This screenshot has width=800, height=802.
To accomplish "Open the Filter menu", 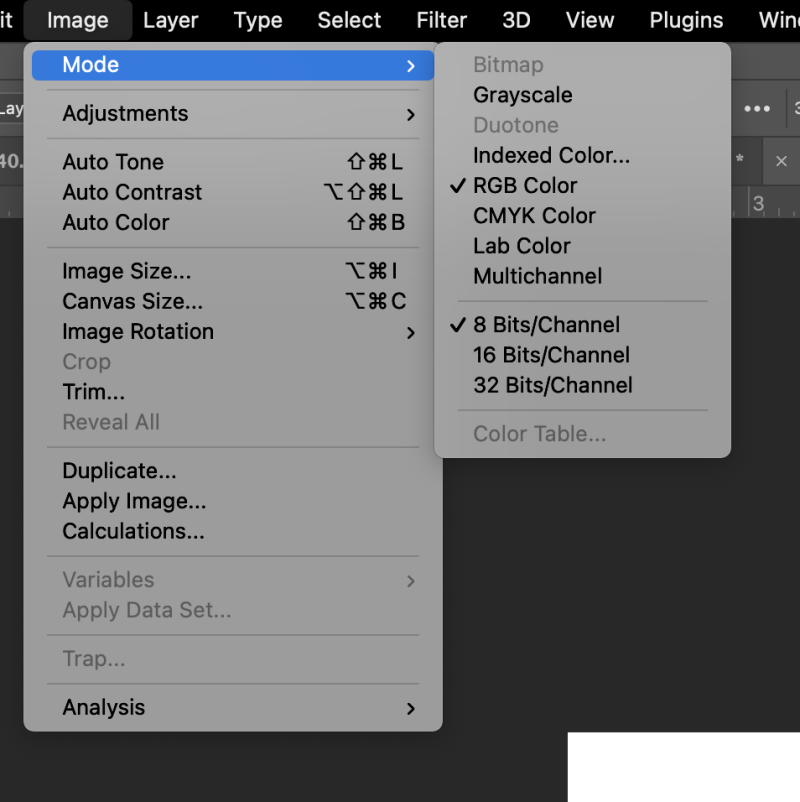I will [x=441, y=20].
